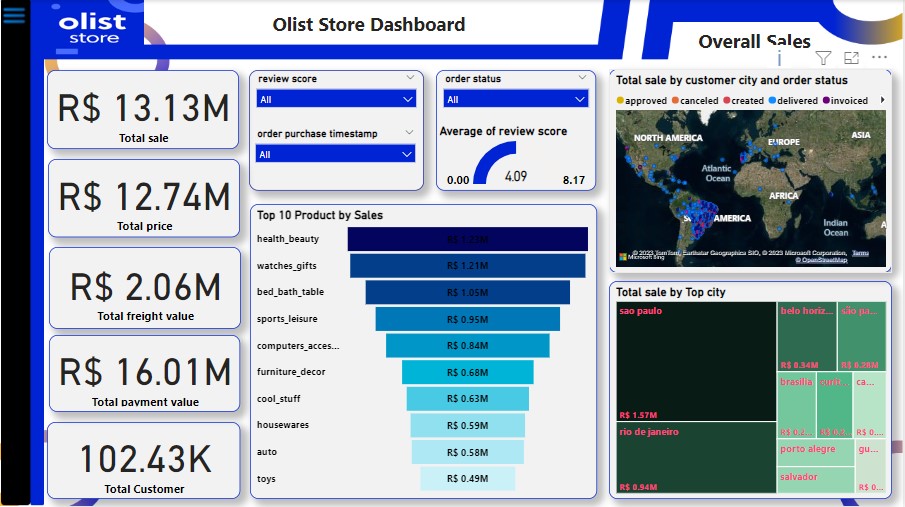Open more options ellipsis for map visual
The width and height of the screenshot is (905, 507).
point(879,58)
